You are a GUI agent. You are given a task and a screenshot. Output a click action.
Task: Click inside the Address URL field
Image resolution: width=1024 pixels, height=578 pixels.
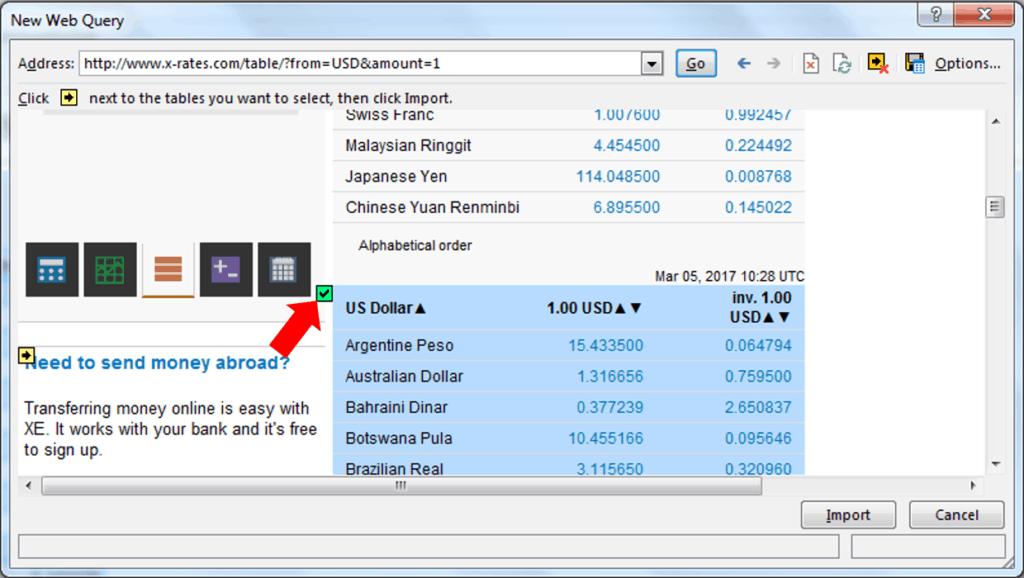[x=360, y=63]
